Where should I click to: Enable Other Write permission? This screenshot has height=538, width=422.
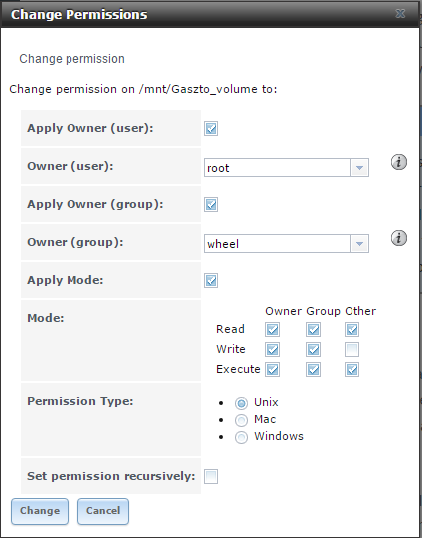tap(352, 350)
